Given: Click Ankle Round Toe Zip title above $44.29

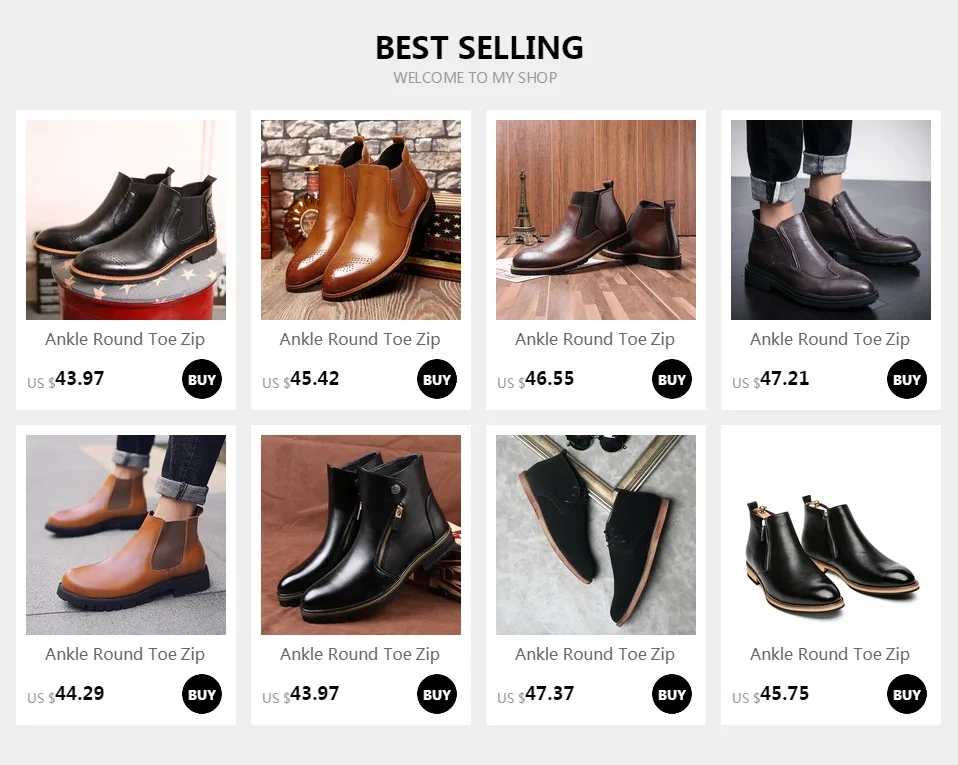Looking at the screenshot, I should [125, 654].
